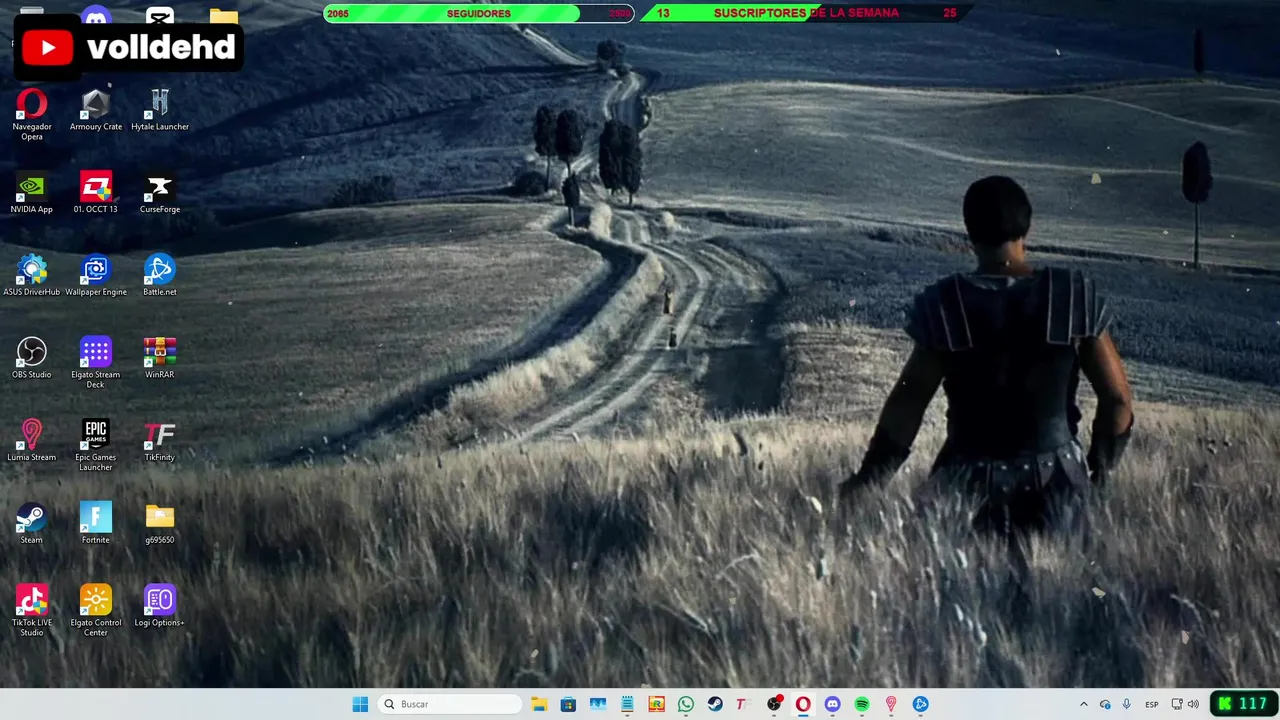Open the Steam desktop shortcut
The width and height of the screenshot is (1280, 720).
point(32,524)
